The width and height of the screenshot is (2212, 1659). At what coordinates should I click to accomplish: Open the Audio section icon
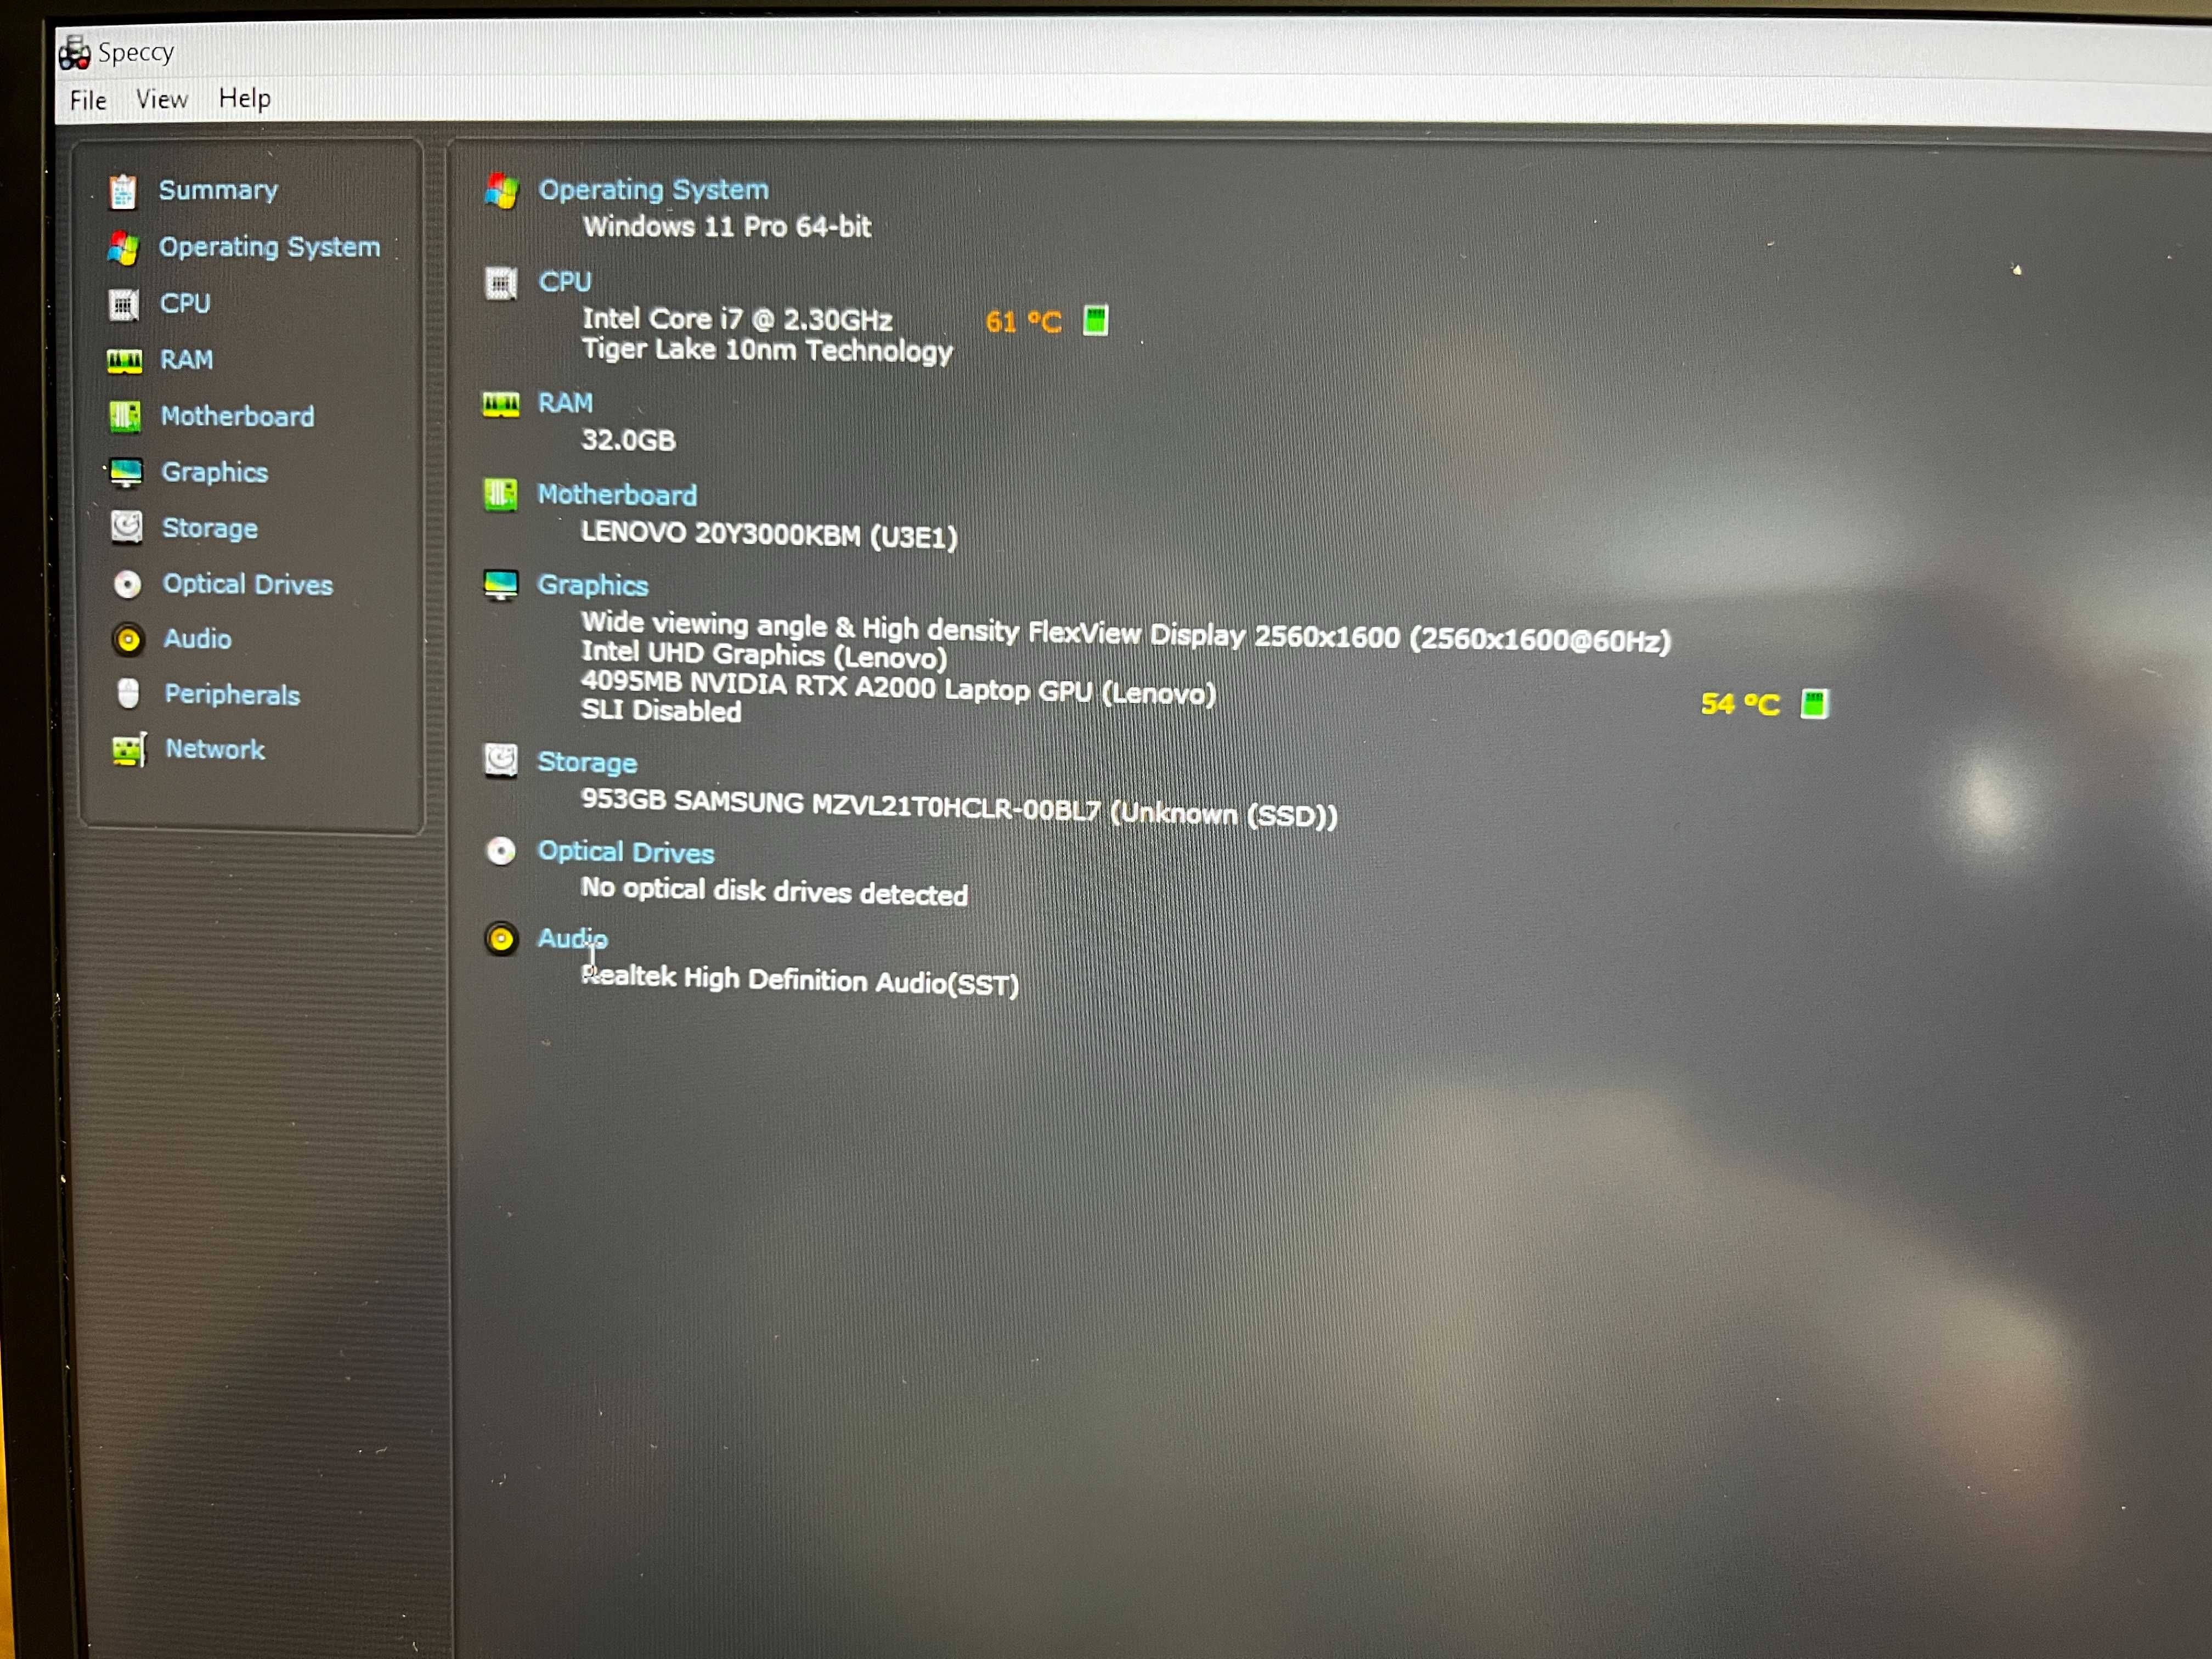click(131, 638)
